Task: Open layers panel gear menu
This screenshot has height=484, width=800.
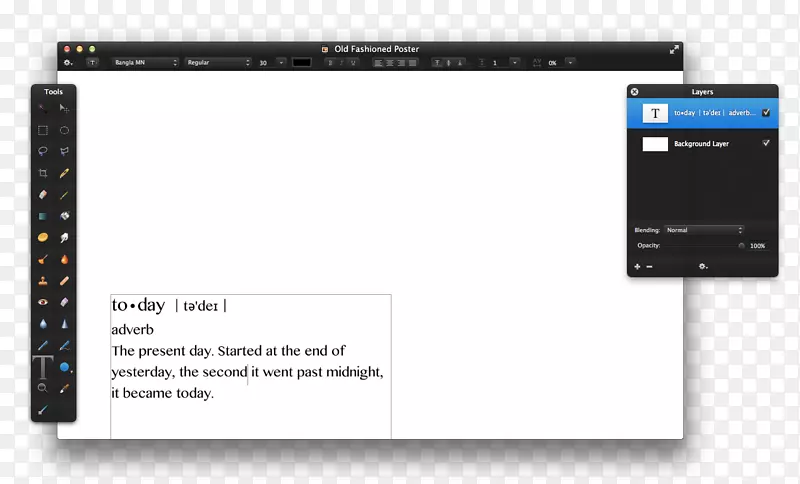Action: (x=703, y=266)
